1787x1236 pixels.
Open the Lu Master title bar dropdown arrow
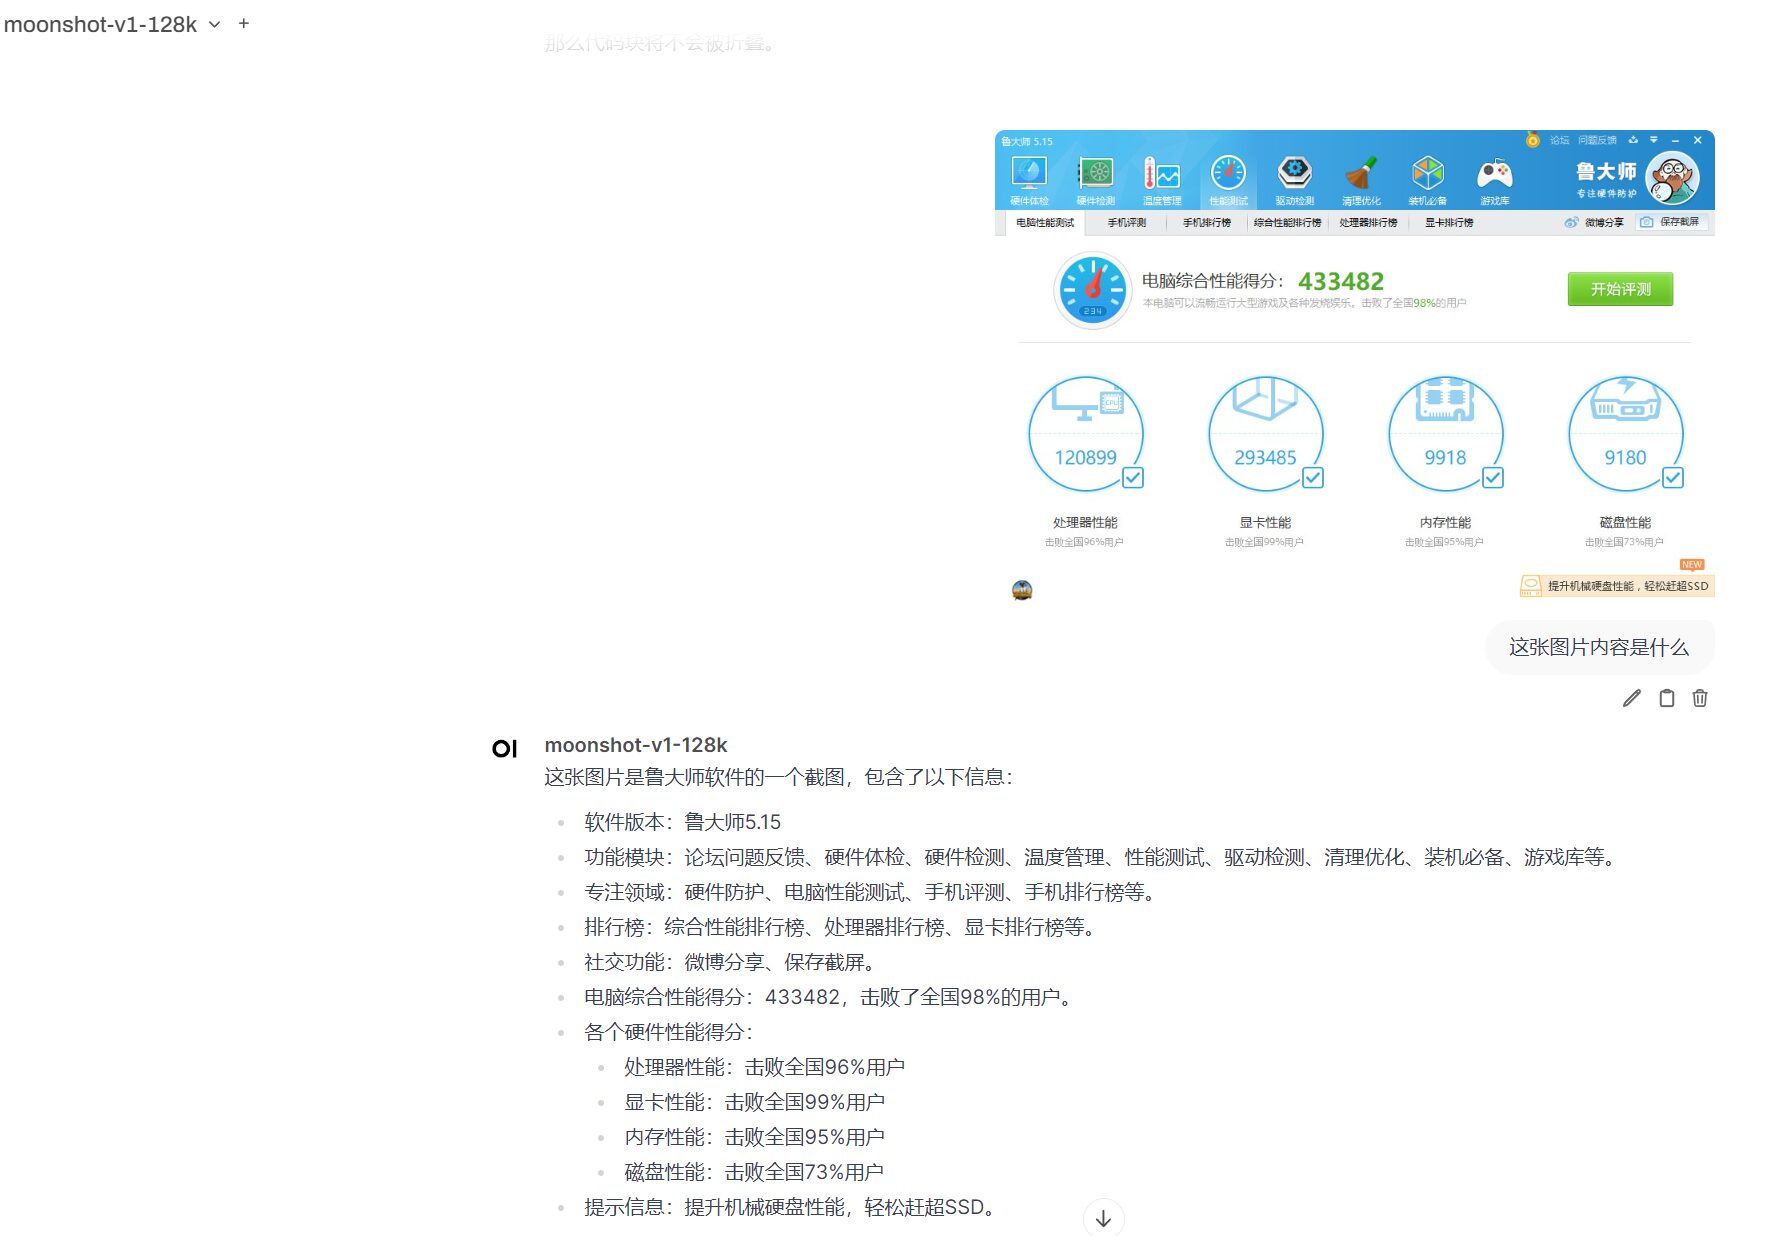point(1653,140)
